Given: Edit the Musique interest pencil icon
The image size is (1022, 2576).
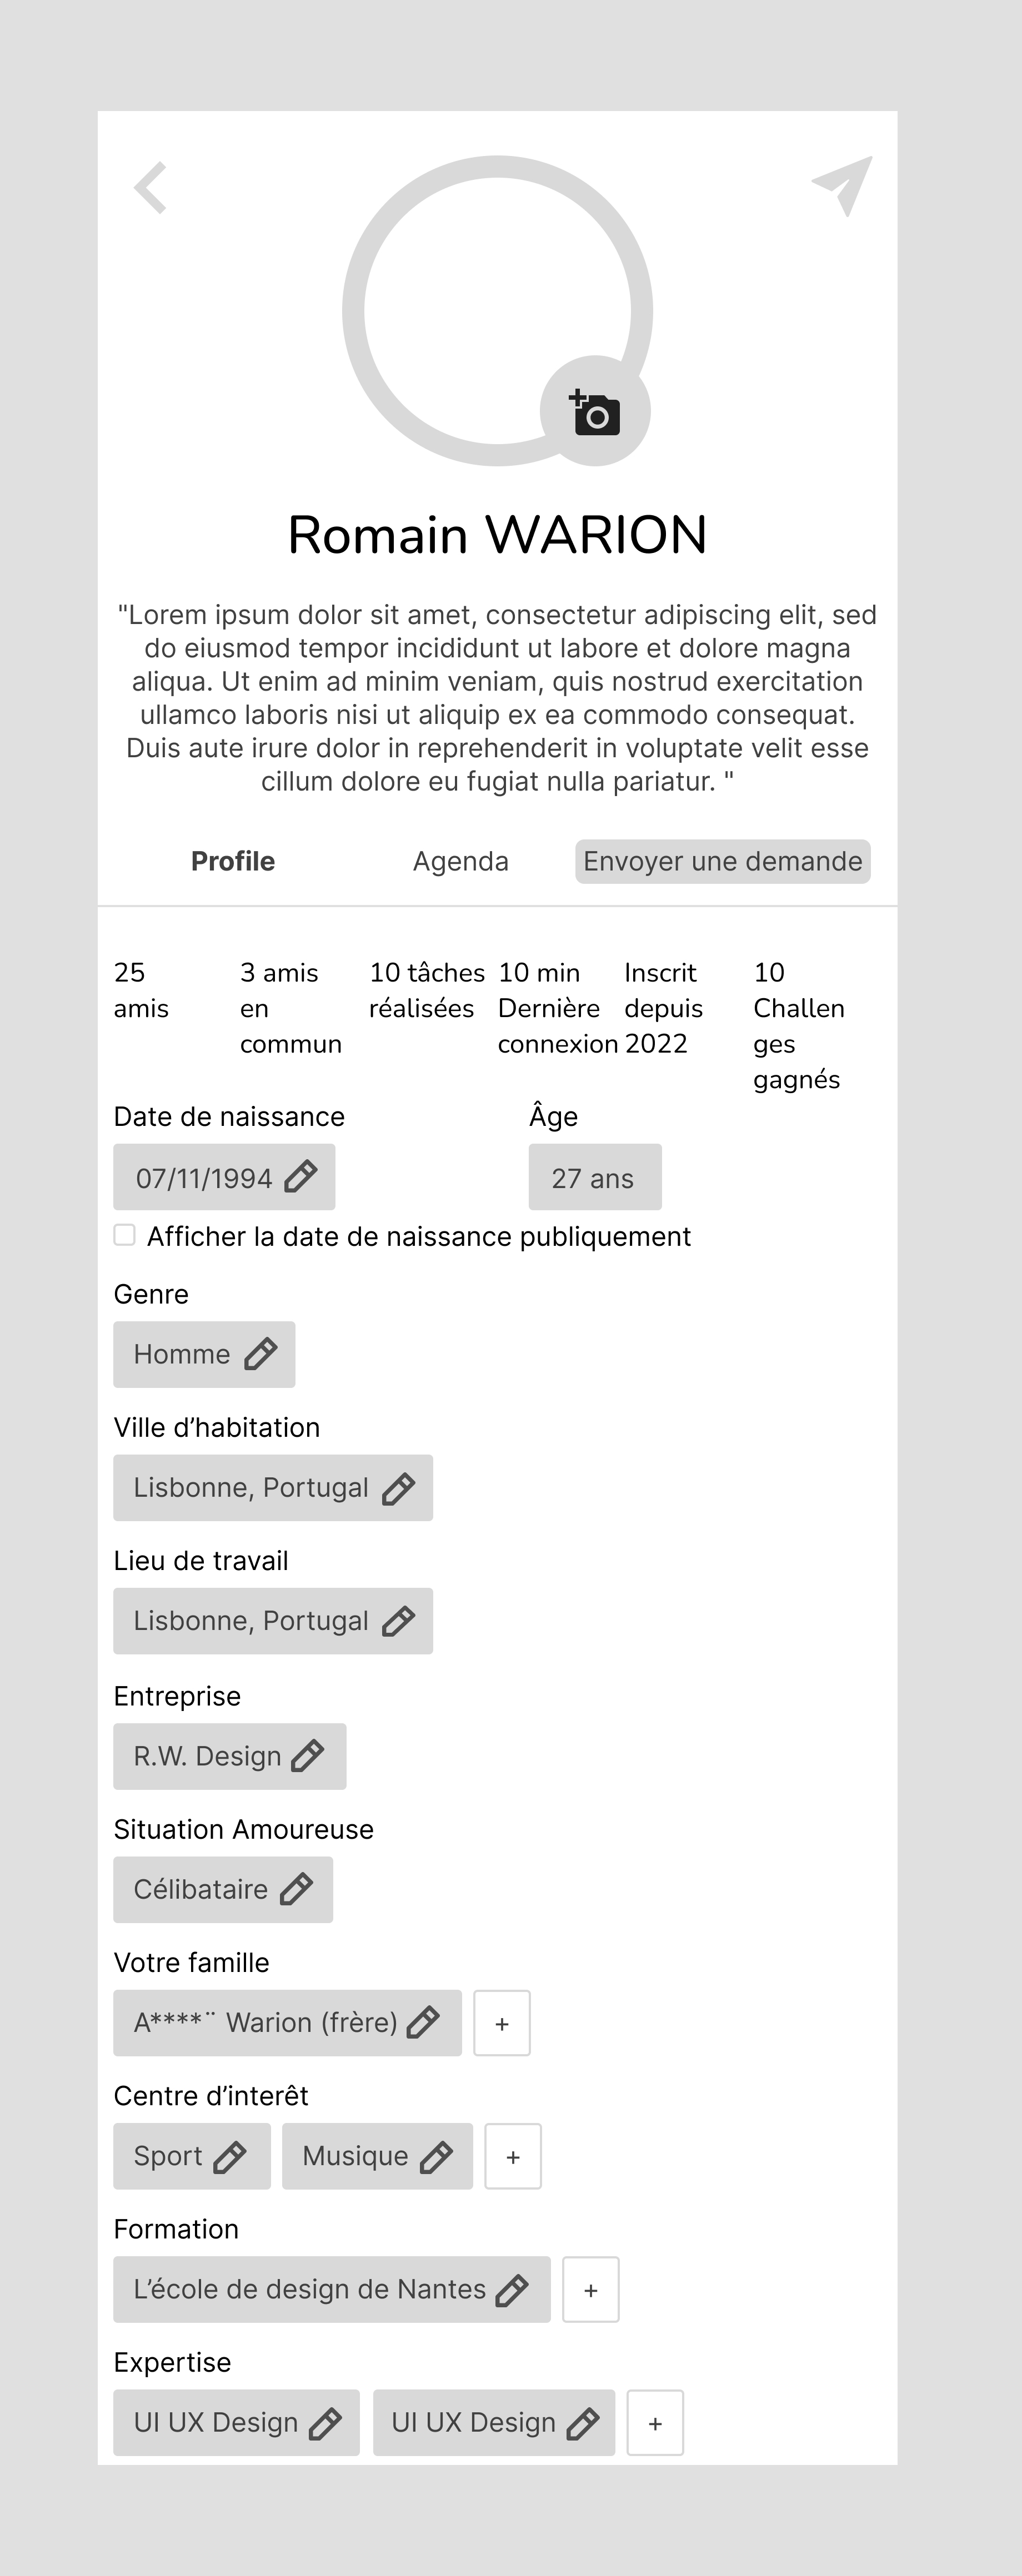Looking at the screenshot, I should (x=436, y=2156).
